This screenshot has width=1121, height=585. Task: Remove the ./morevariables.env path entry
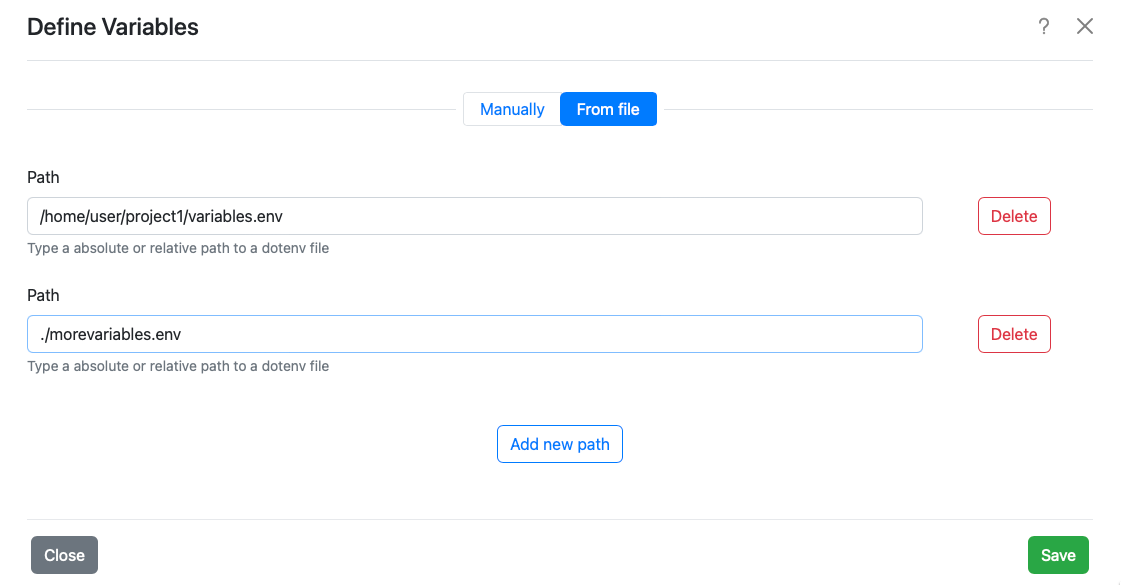tap(1013, 334)
